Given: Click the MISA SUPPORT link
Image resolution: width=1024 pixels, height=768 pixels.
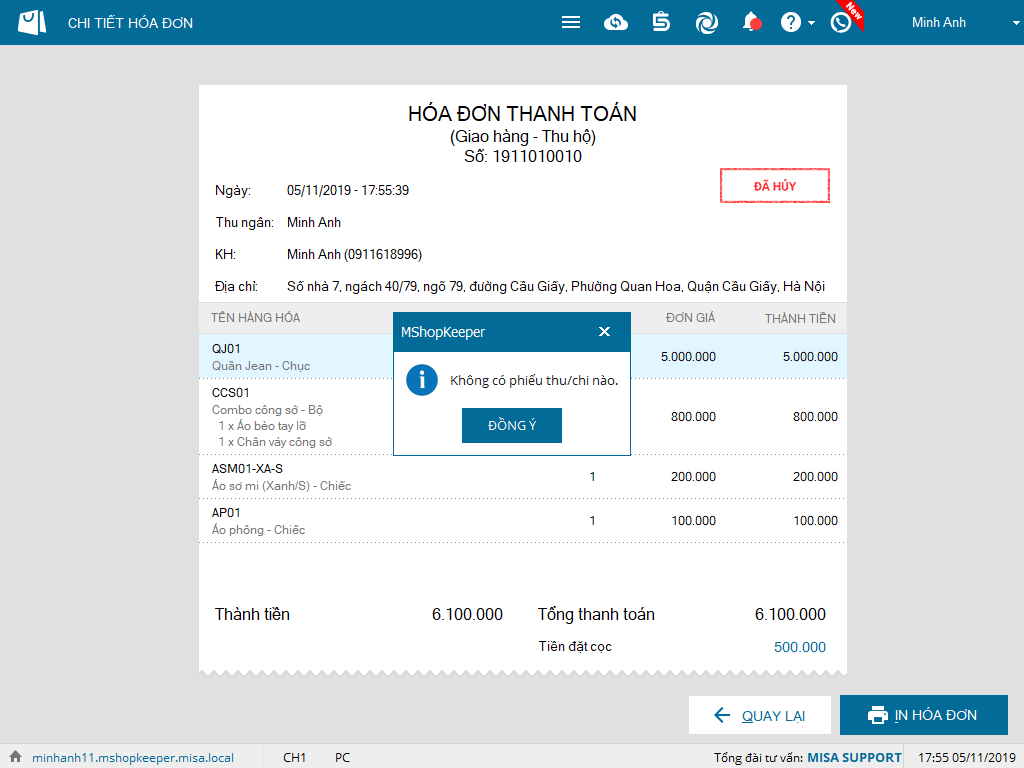Looking at the screenshot, I should (x=854, y=758).
